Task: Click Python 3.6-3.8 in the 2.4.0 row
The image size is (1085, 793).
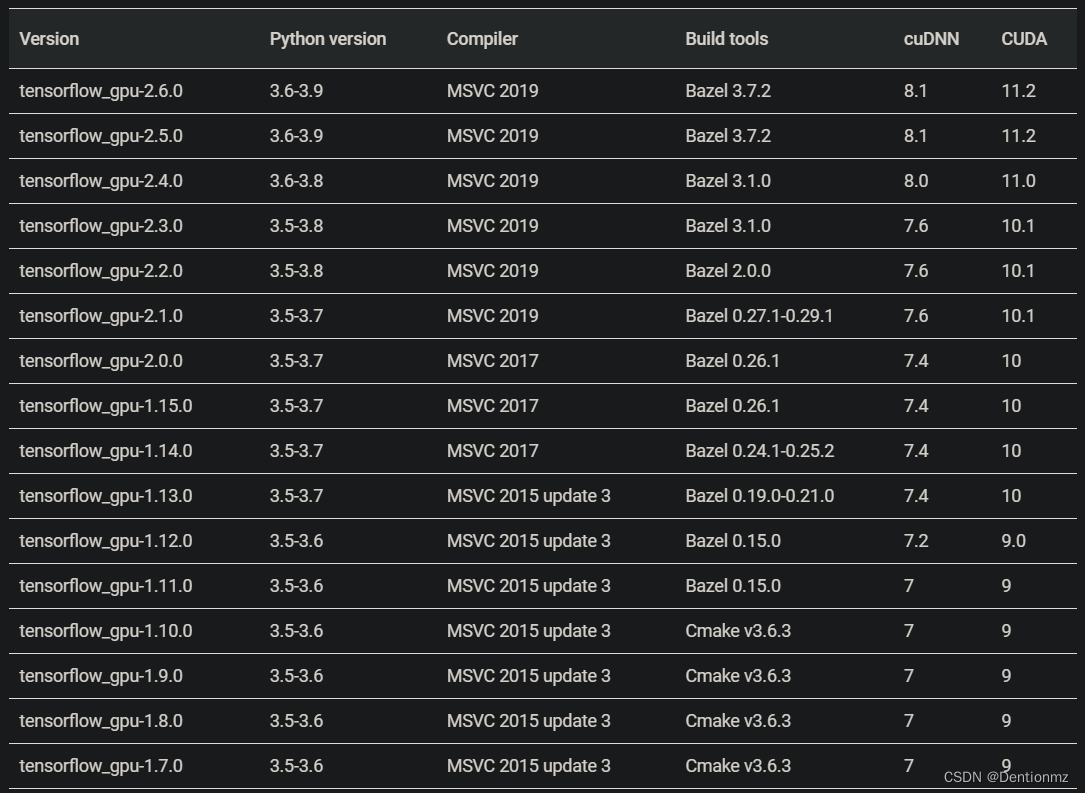Action: [296, 181]
